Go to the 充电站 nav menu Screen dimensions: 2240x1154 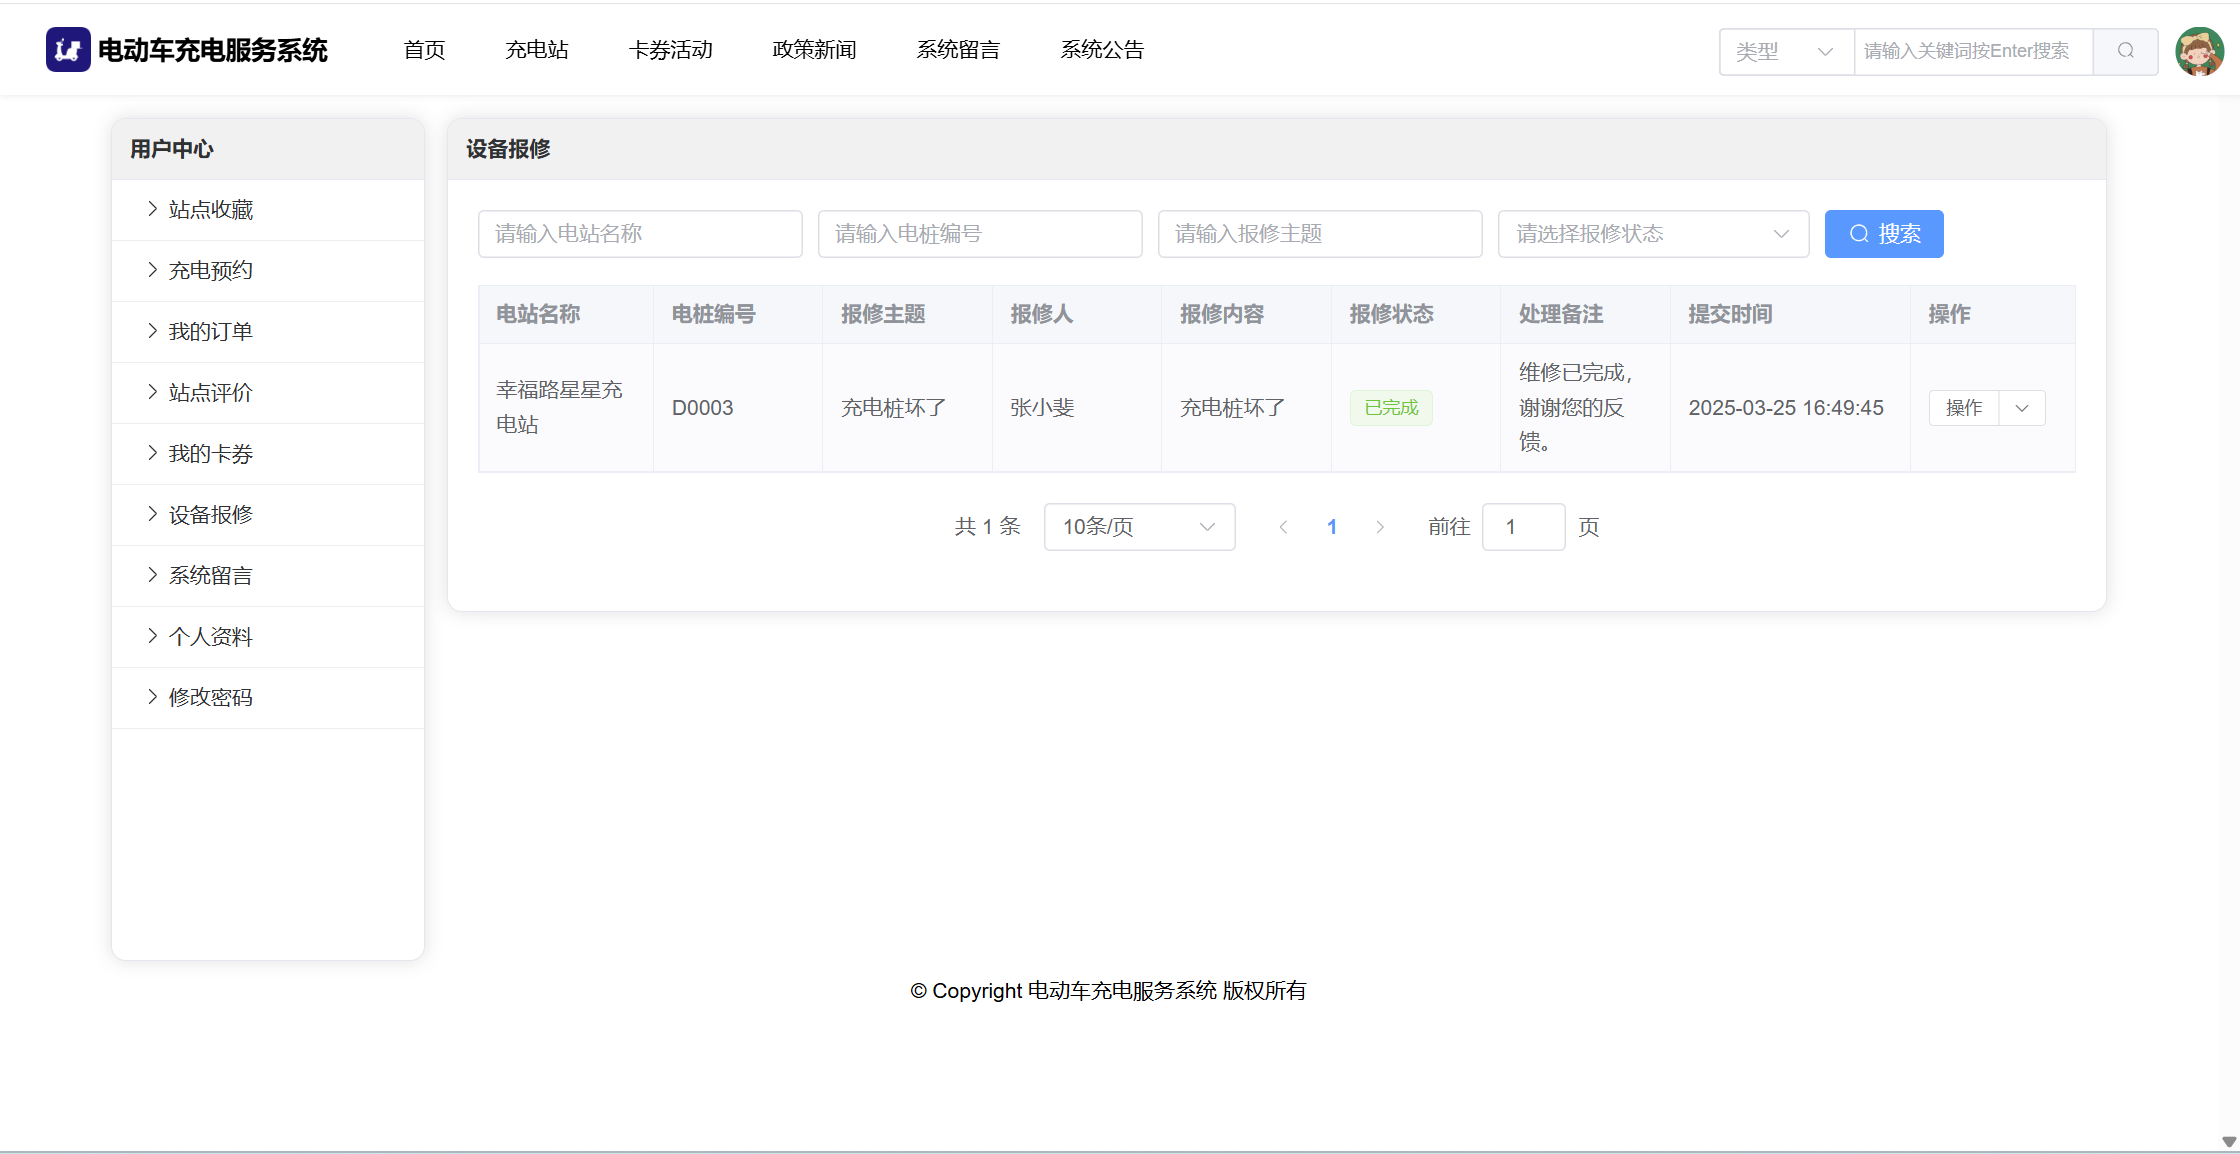[536, 50]
